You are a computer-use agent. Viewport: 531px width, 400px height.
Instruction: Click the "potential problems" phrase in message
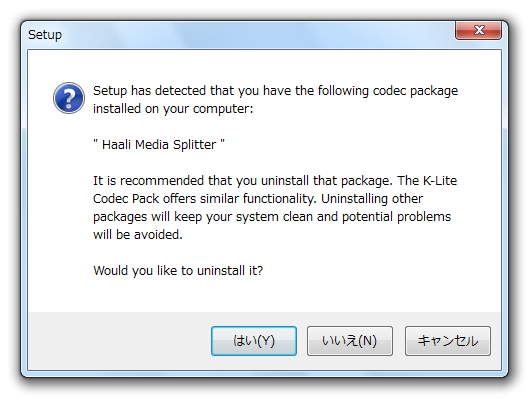[x=397, y=217]
